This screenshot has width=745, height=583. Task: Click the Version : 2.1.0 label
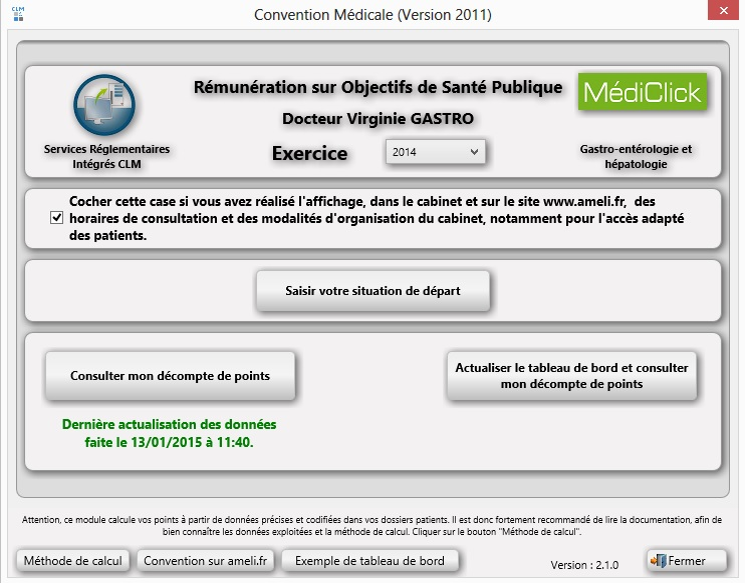tap(584, 565)
